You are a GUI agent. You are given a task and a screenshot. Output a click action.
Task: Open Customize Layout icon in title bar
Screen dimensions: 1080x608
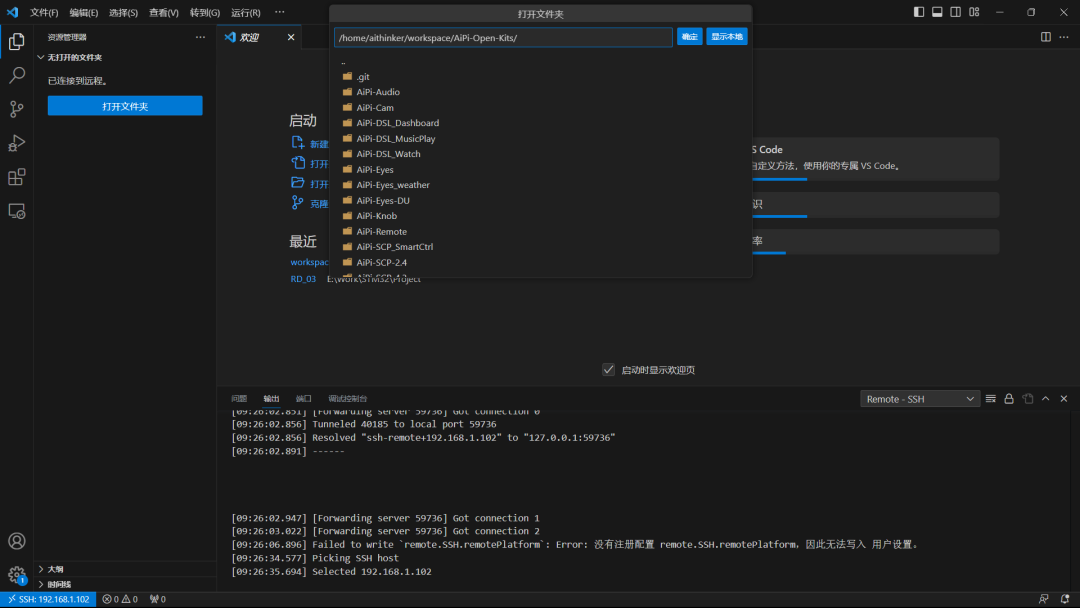coord(975,12)
